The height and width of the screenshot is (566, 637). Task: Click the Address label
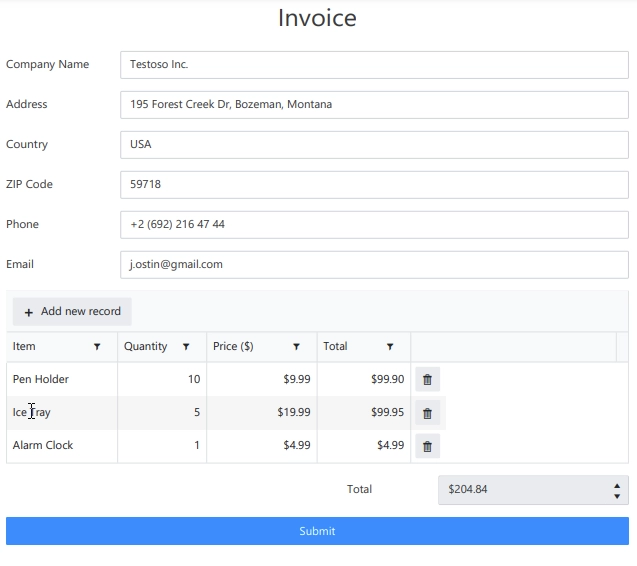pos(27,104)
